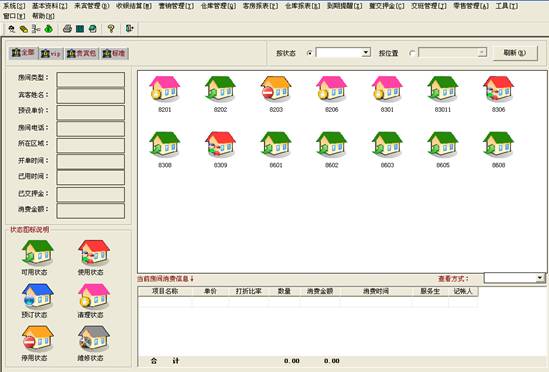Expand the 查看方式 view mode dropdown

[x=540, y=278]
